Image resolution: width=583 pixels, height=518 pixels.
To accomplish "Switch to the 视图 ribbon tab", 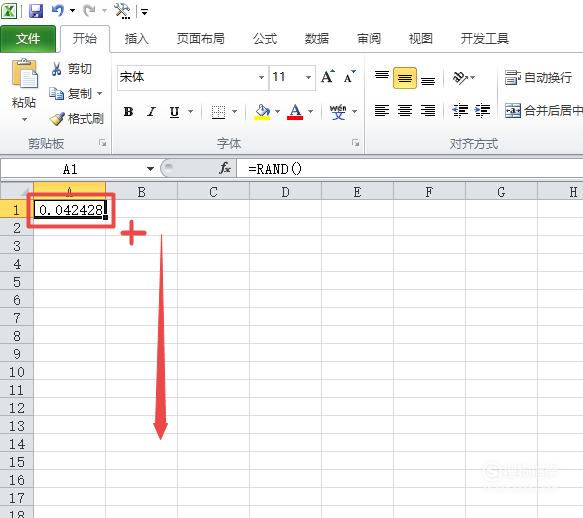I will point(421,39).
